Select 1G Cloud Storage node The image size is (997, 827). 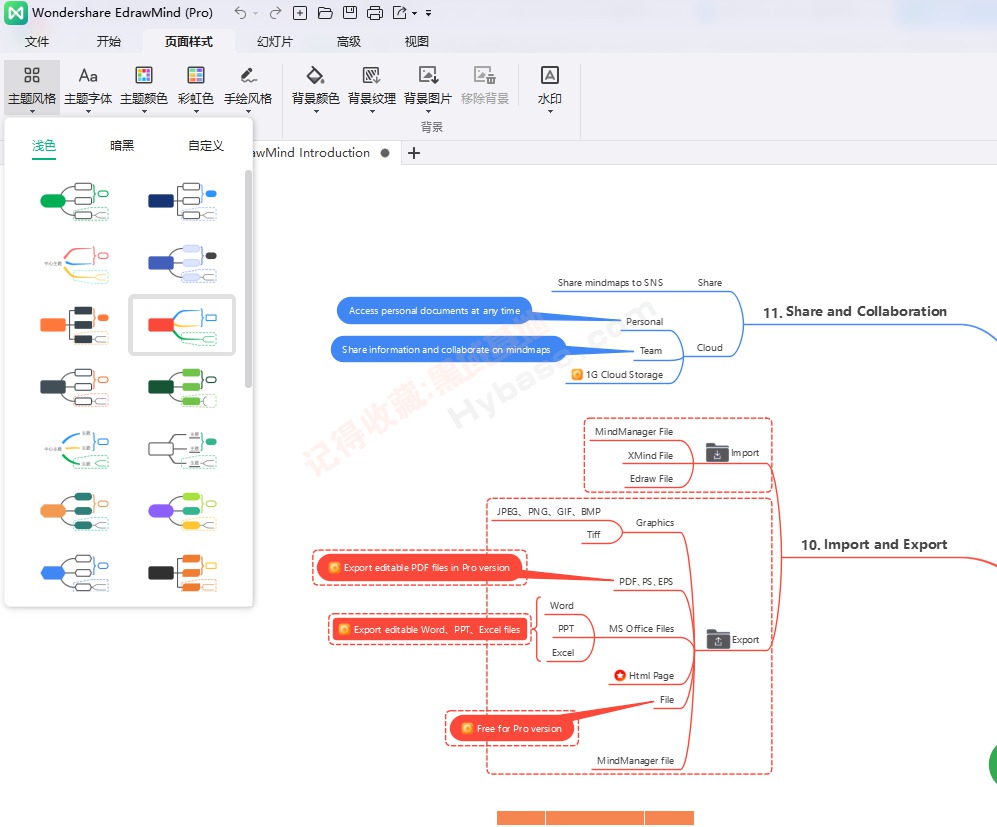click(617, 374)
